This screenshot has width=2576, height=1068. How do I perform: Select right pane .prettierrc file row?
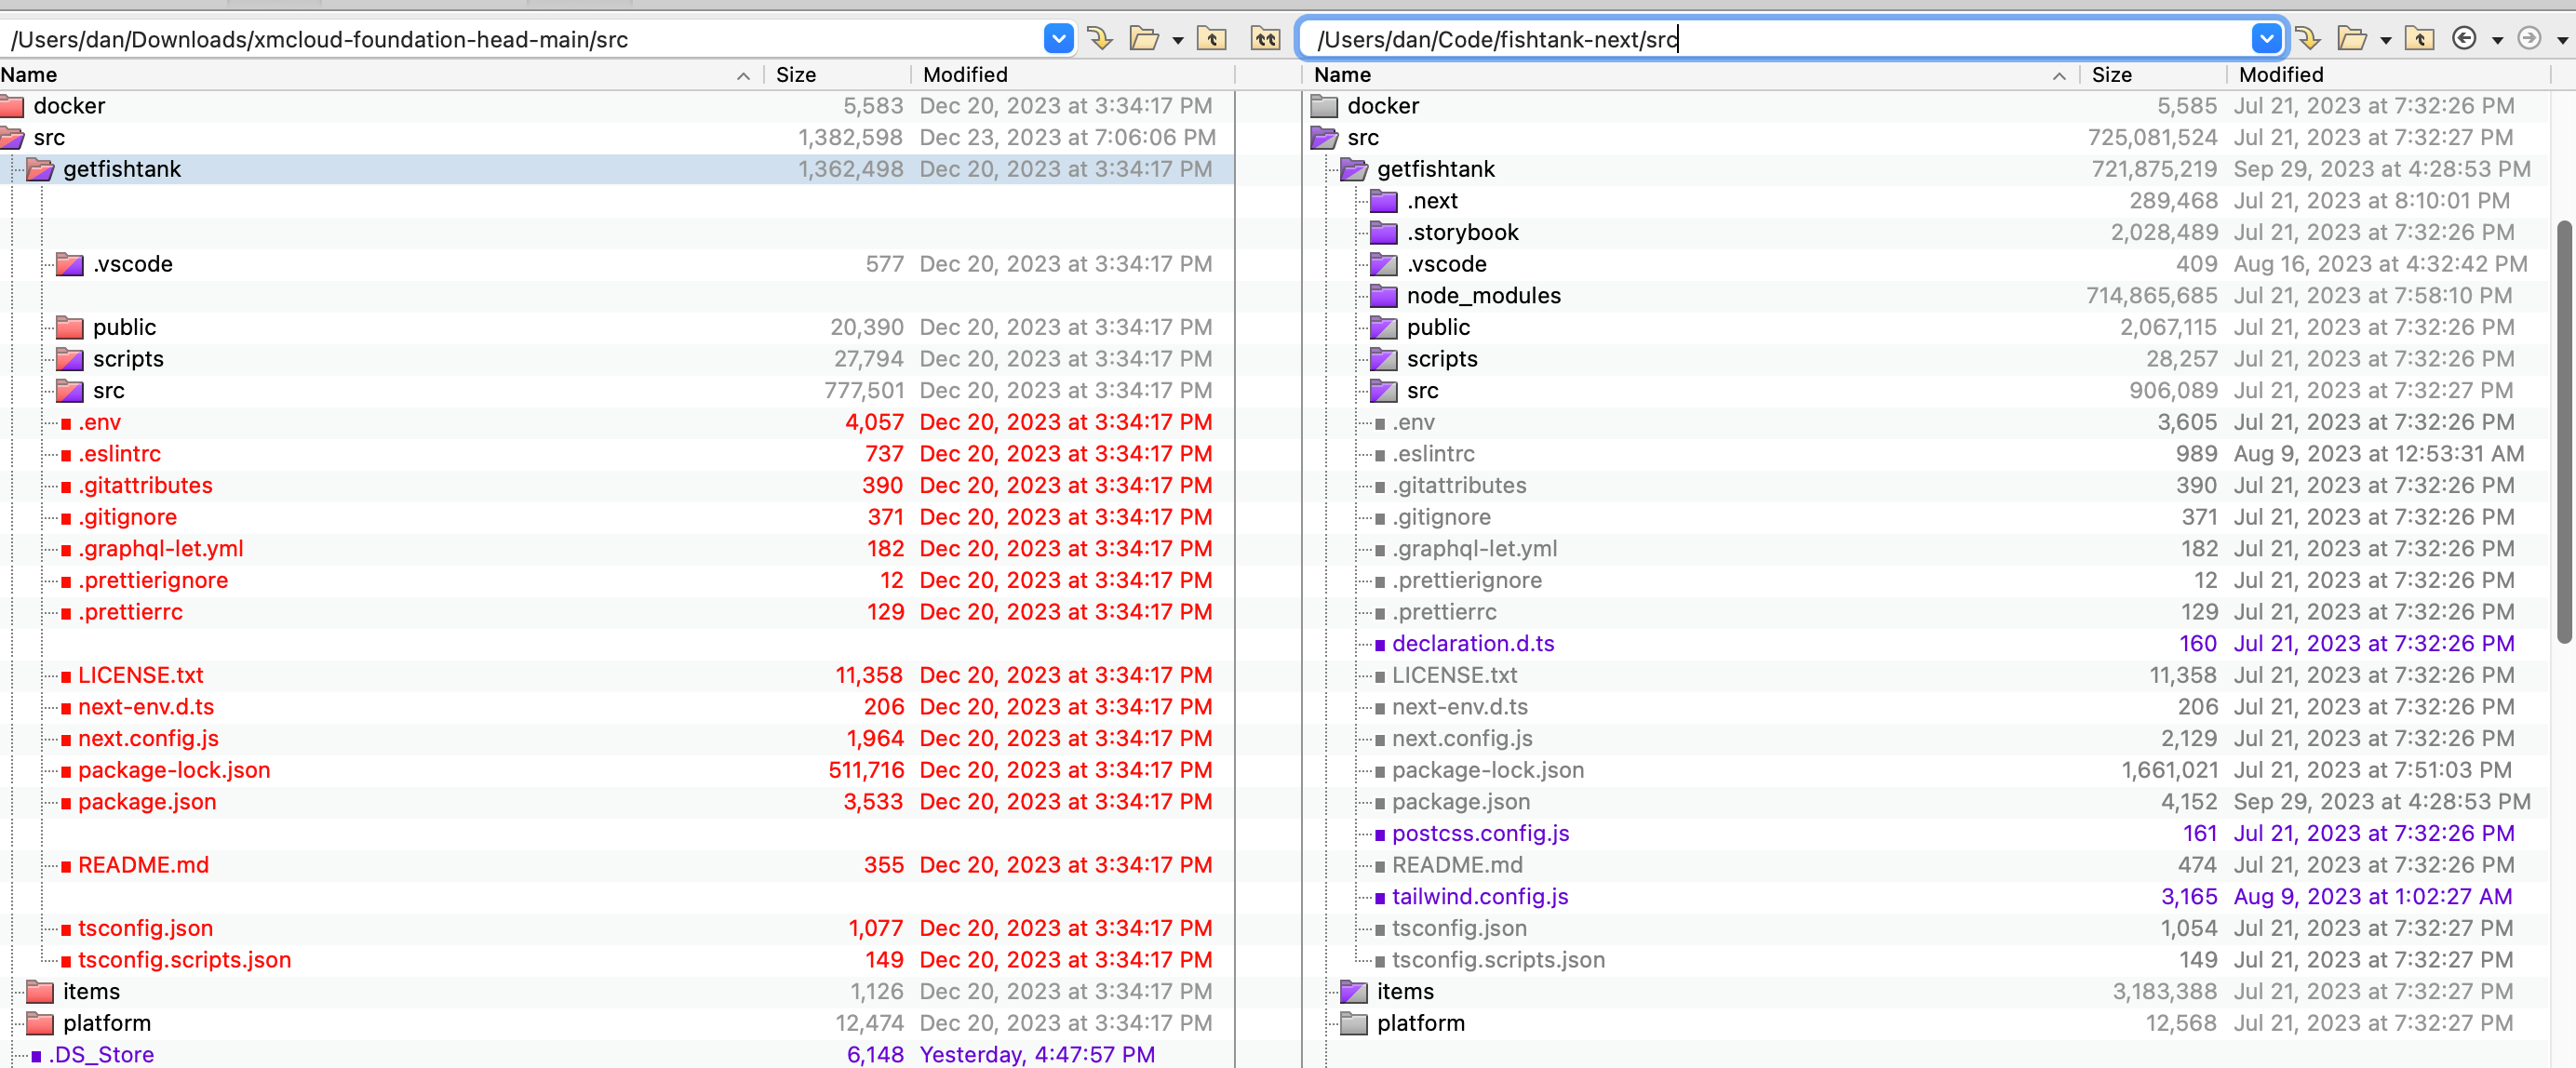[x=1928, y=612]
